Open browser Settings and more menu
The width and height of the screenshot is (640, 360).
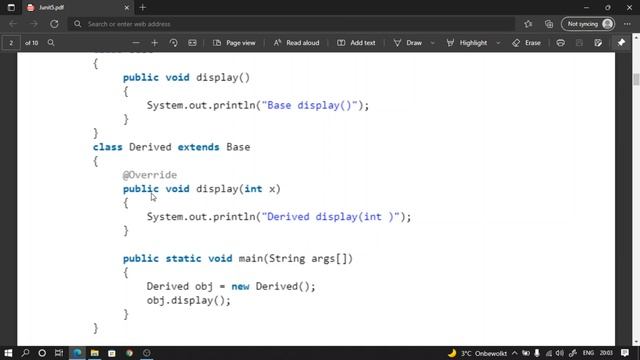(627, 24)
